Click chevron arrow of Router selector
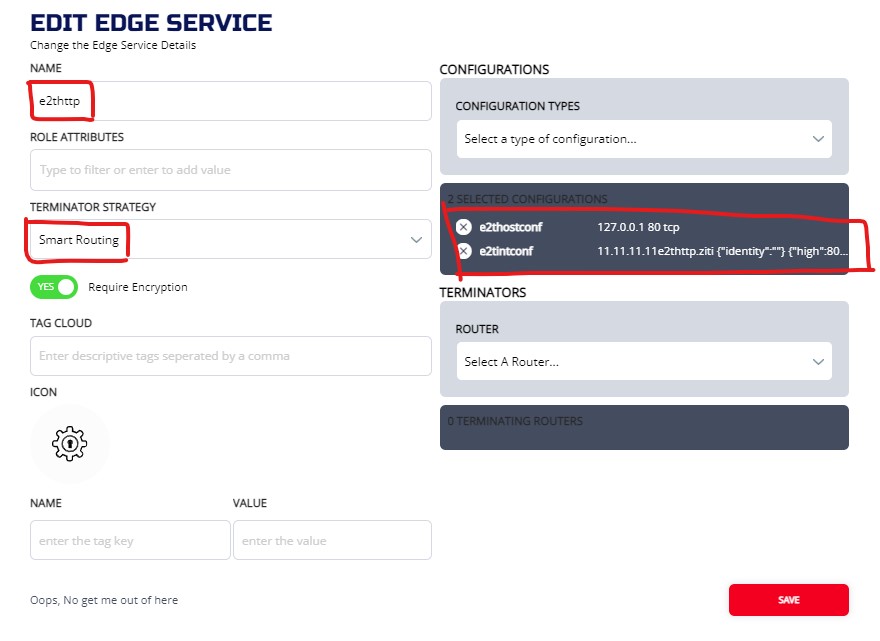This screenshot has width=880, height=641. tap(818, 362)
